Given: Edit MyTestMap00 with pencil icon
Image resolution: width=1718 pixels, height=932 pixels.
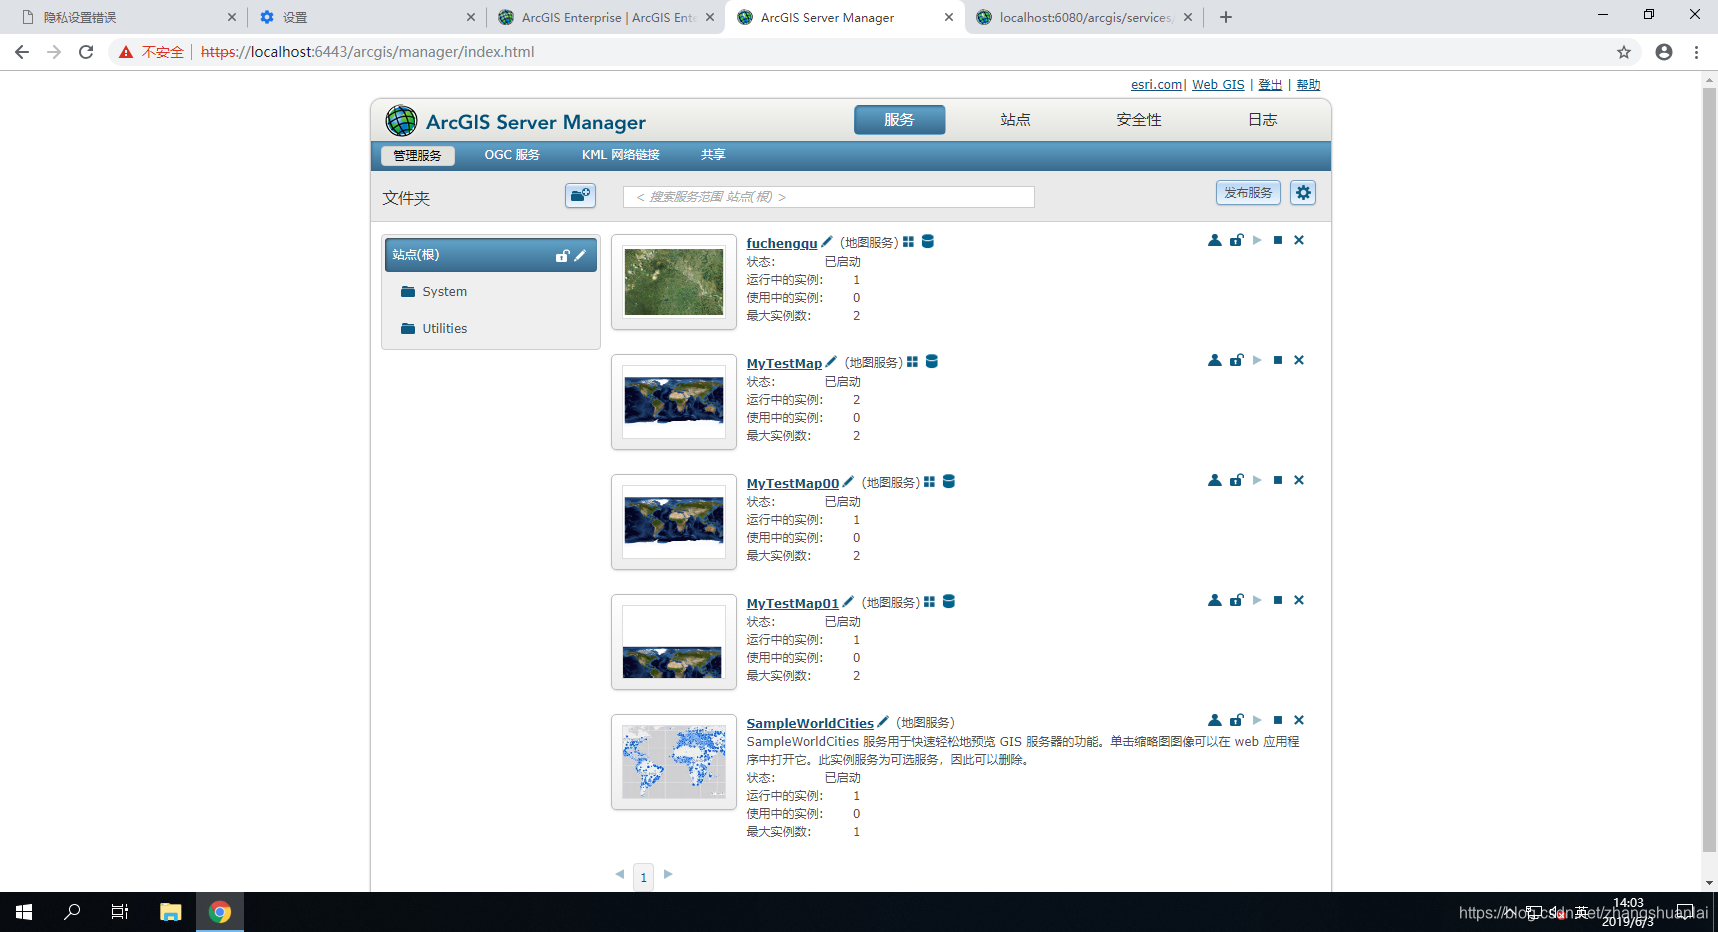Looking at the screenshot, I should [848, 481].
